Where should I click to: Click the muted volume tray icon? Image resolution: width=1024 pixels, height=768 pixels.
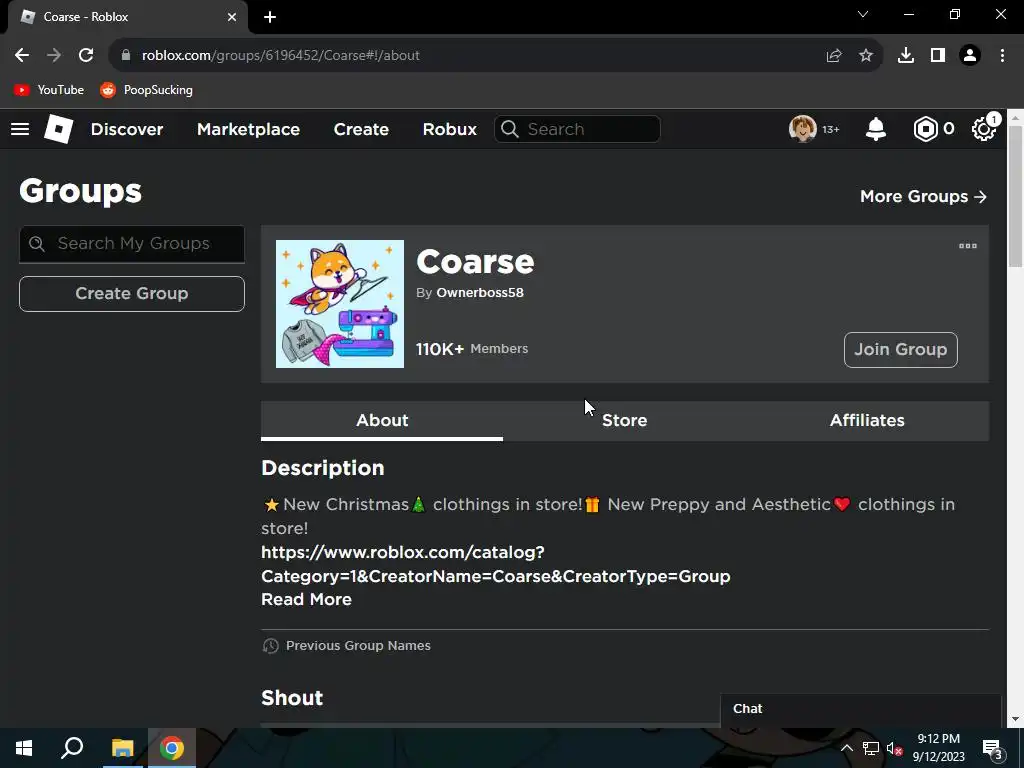(895, 748)
